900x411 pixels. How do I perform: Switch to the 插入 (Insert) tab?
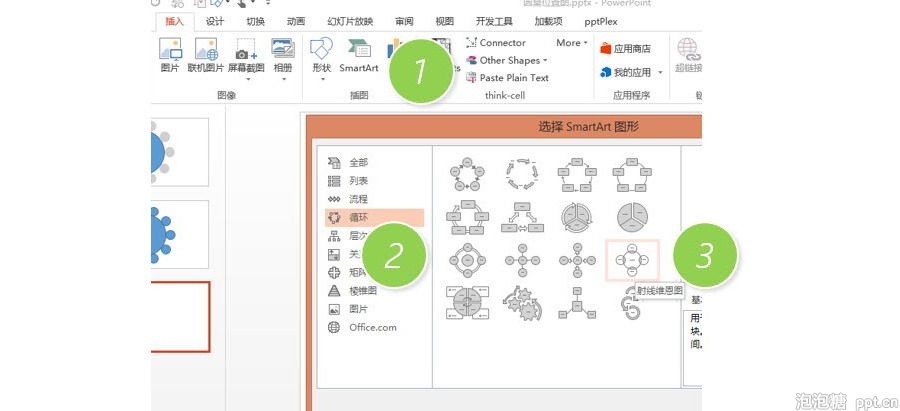(x=174, y=21)
